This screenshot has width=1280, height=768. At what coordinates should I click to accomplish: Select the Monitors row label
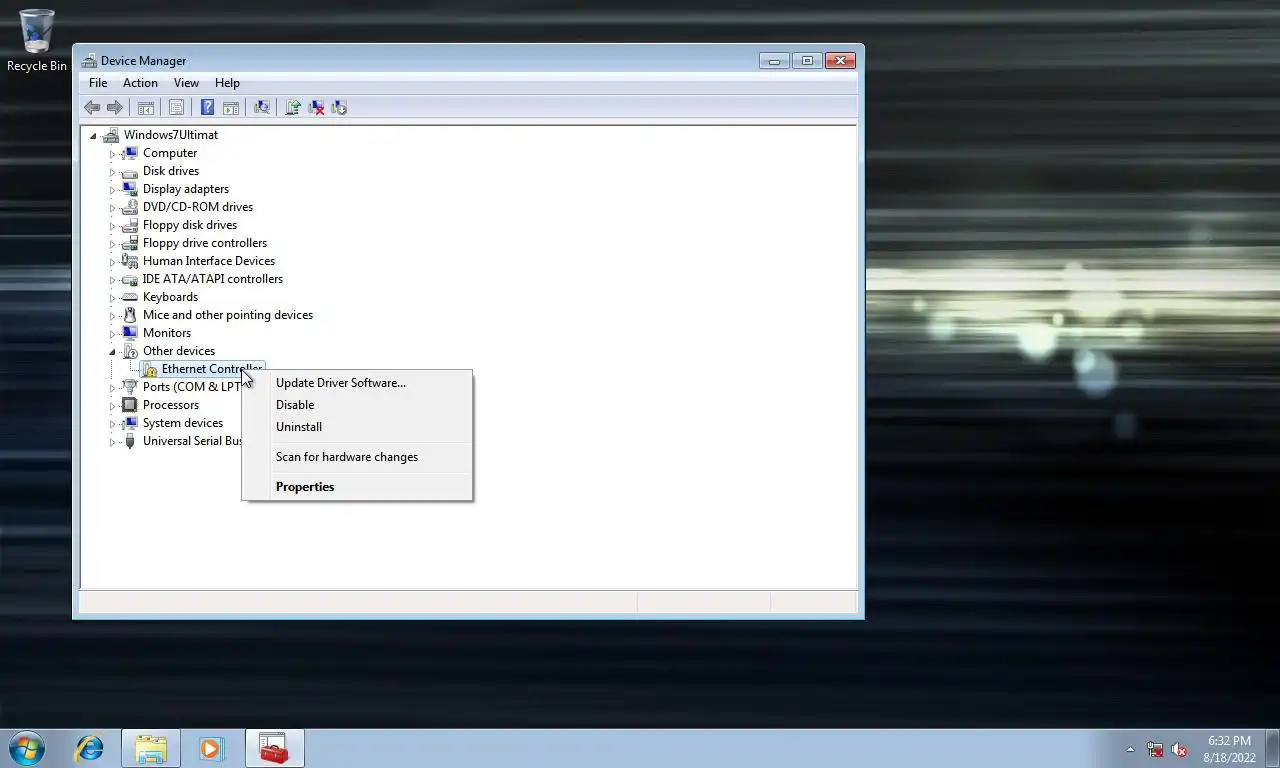coord(167,333)
